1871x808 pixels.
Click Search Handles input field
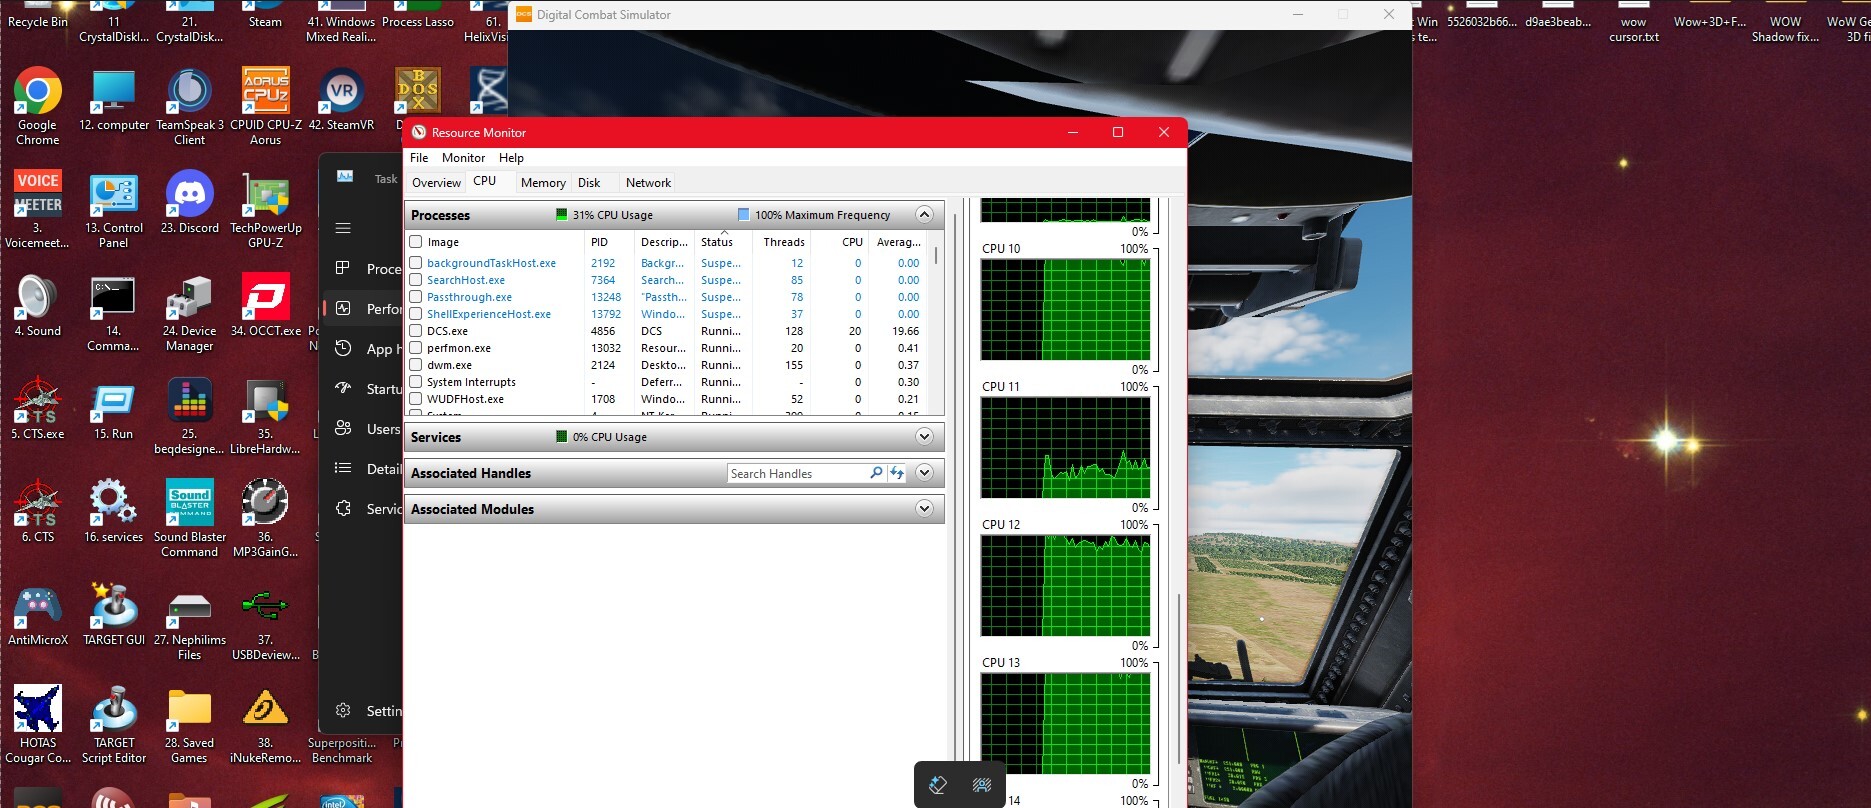[797, 473]
